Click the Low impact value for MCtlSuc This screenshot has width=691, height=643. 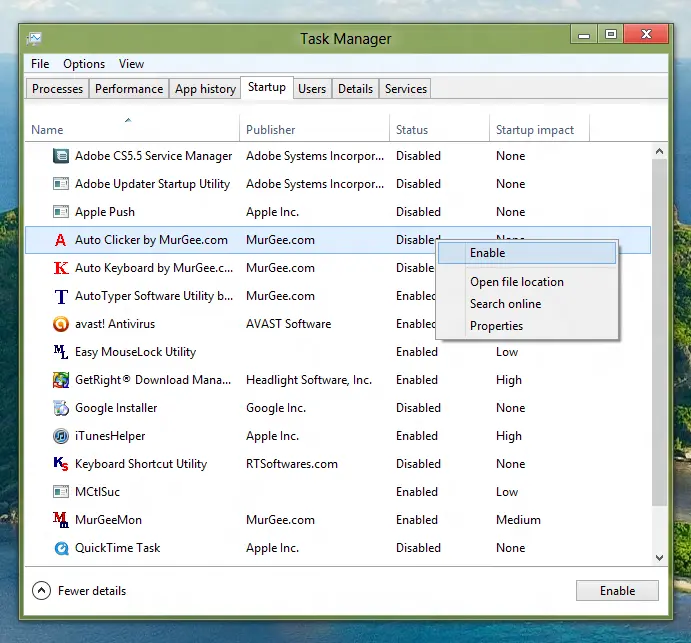(x=507, y=492)
